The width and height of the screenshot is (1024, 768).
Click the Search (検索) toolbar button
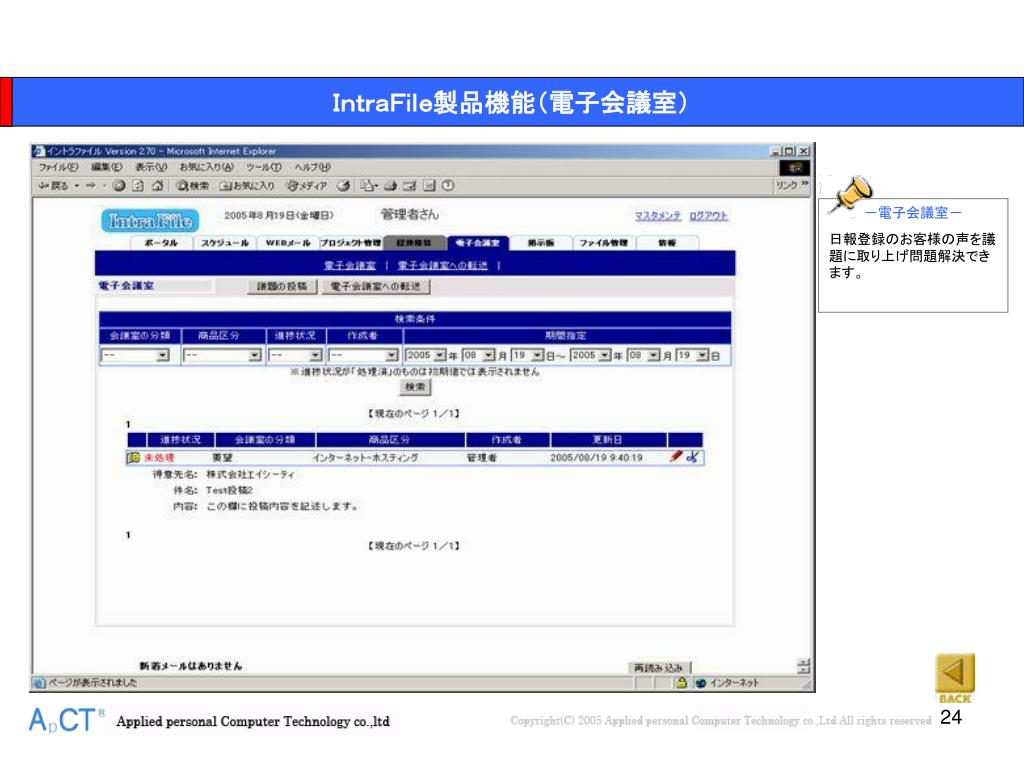pyautogui.click(x=193, y=185)
